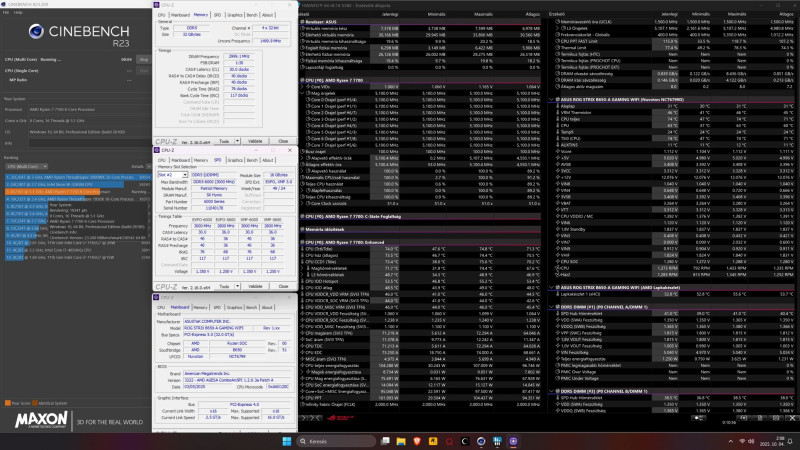
Task: Switch to Graphics tab in CPU-Z Memory window
Action: (x=235, y=15)
